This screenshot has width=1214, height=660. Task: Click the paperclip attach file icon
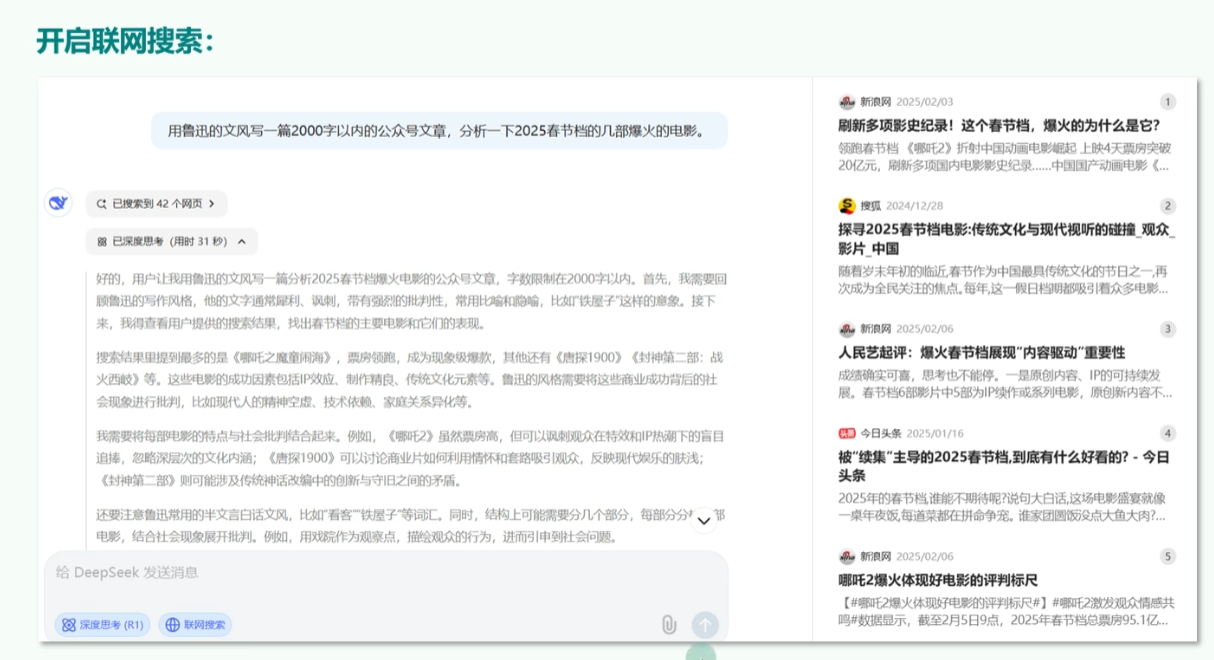[669, 625]
